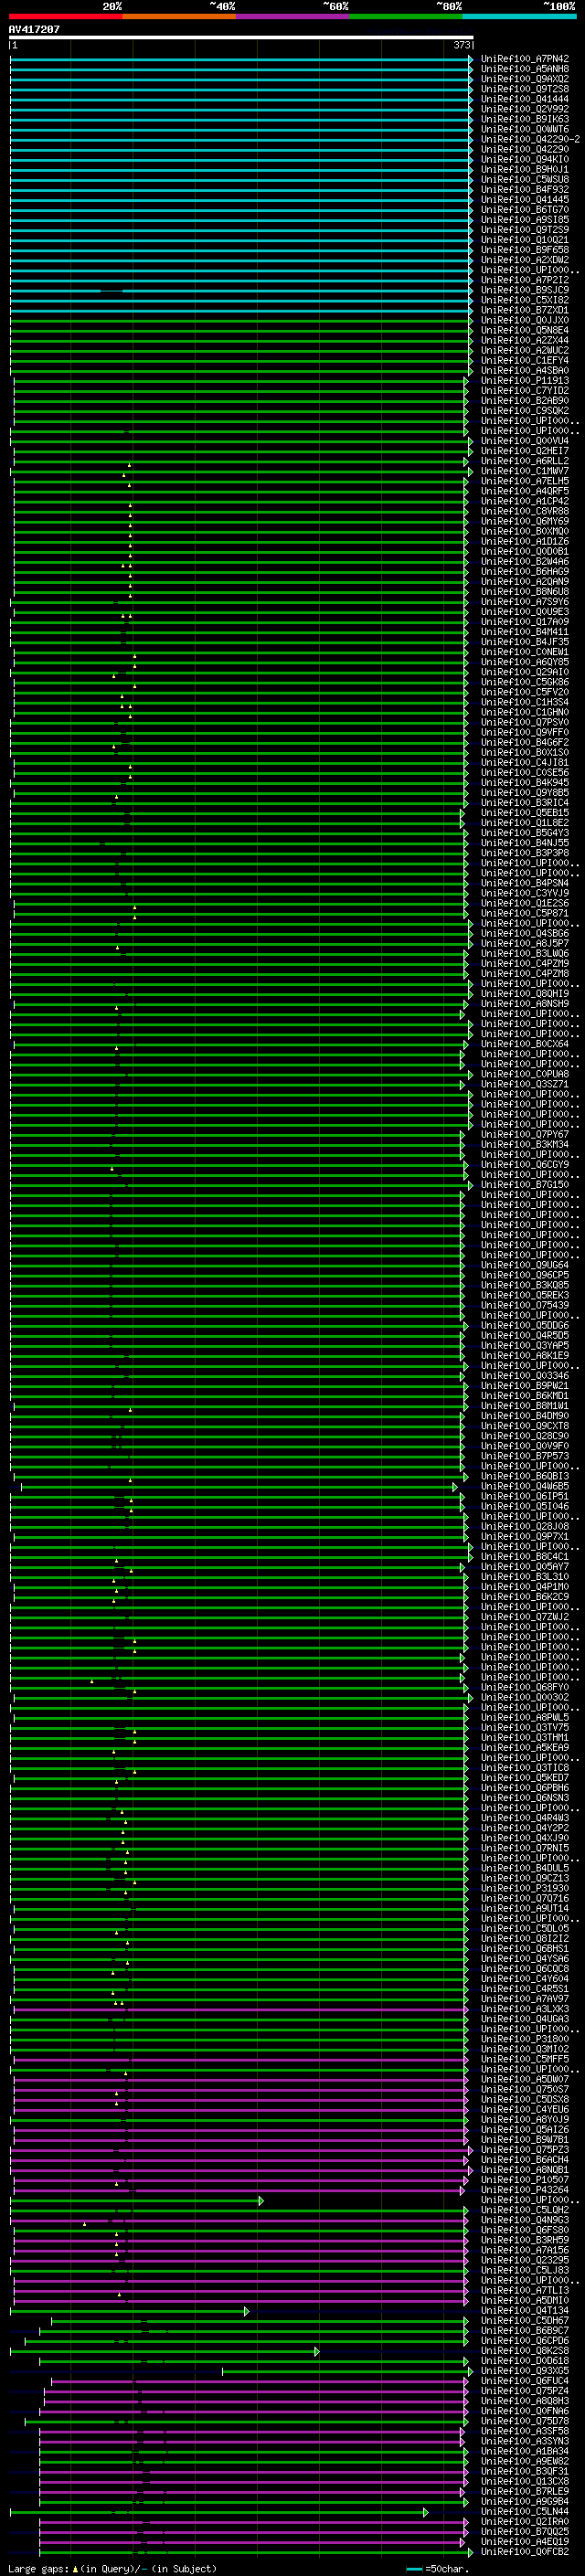Select the UniRef100_Q10Q21 label
This screenshot has width=585, height=2576.
[524, 240]
